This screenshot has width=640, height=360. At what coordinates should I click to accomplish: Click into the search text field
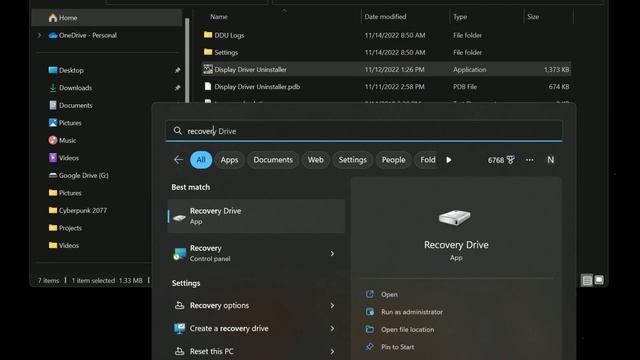364,131
